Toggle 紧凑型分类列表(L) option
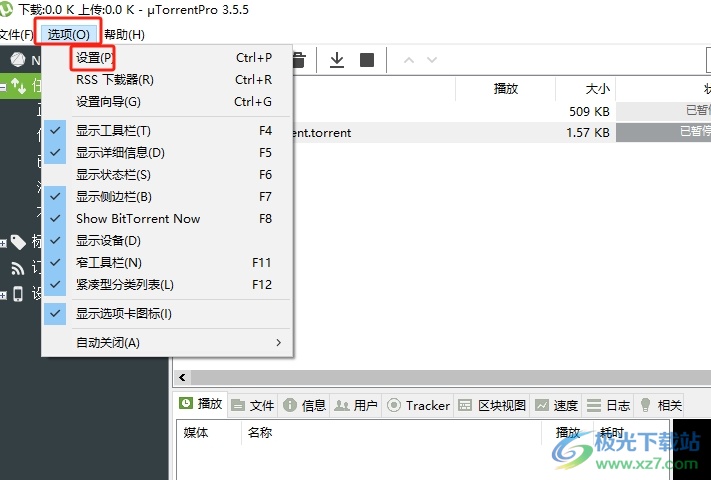 click(x=168, y=285)
